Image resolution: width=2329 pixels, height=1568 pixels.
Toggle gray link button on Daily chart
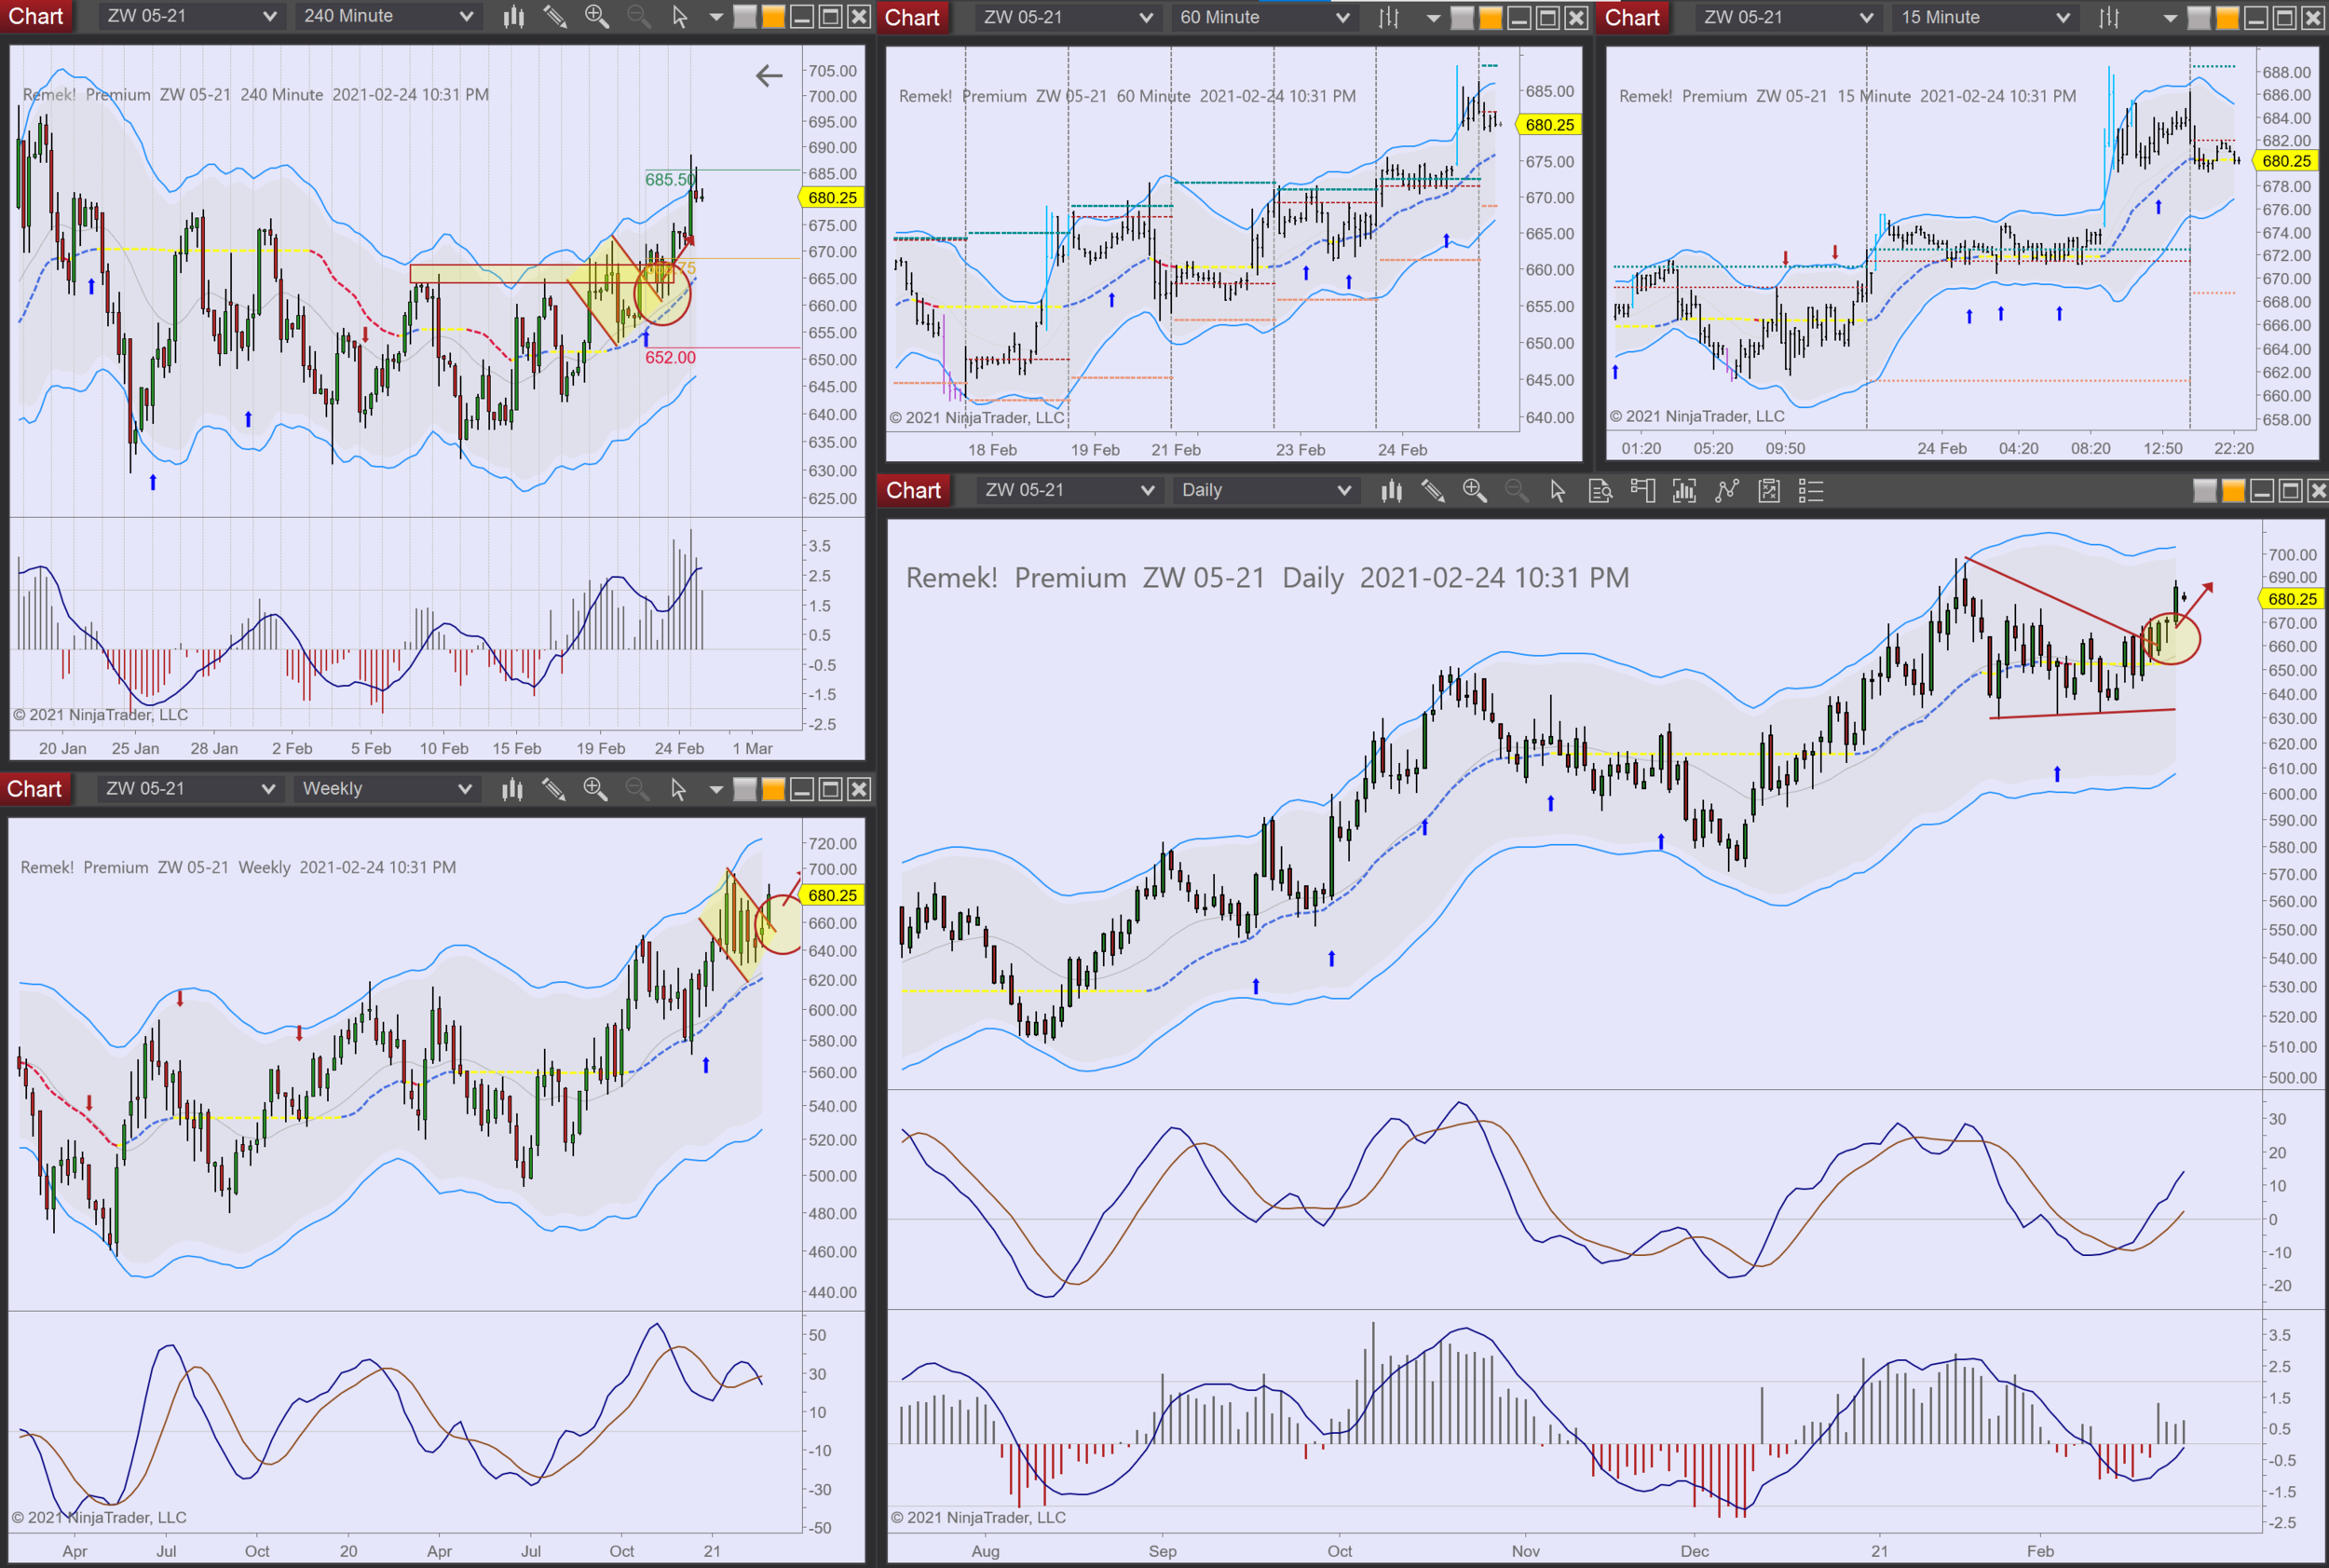2204,491
